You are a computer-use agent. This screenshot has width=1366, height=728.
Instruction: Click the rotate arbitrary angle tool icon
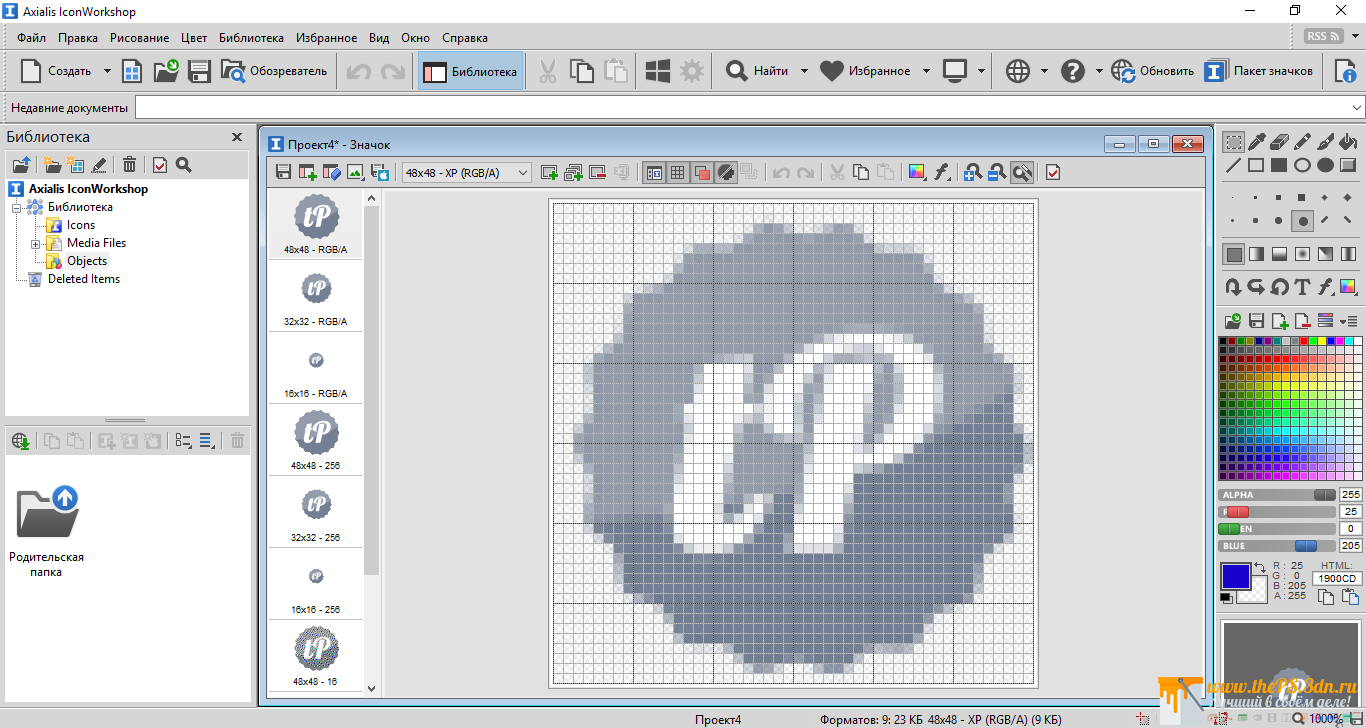click(1280, 287)
